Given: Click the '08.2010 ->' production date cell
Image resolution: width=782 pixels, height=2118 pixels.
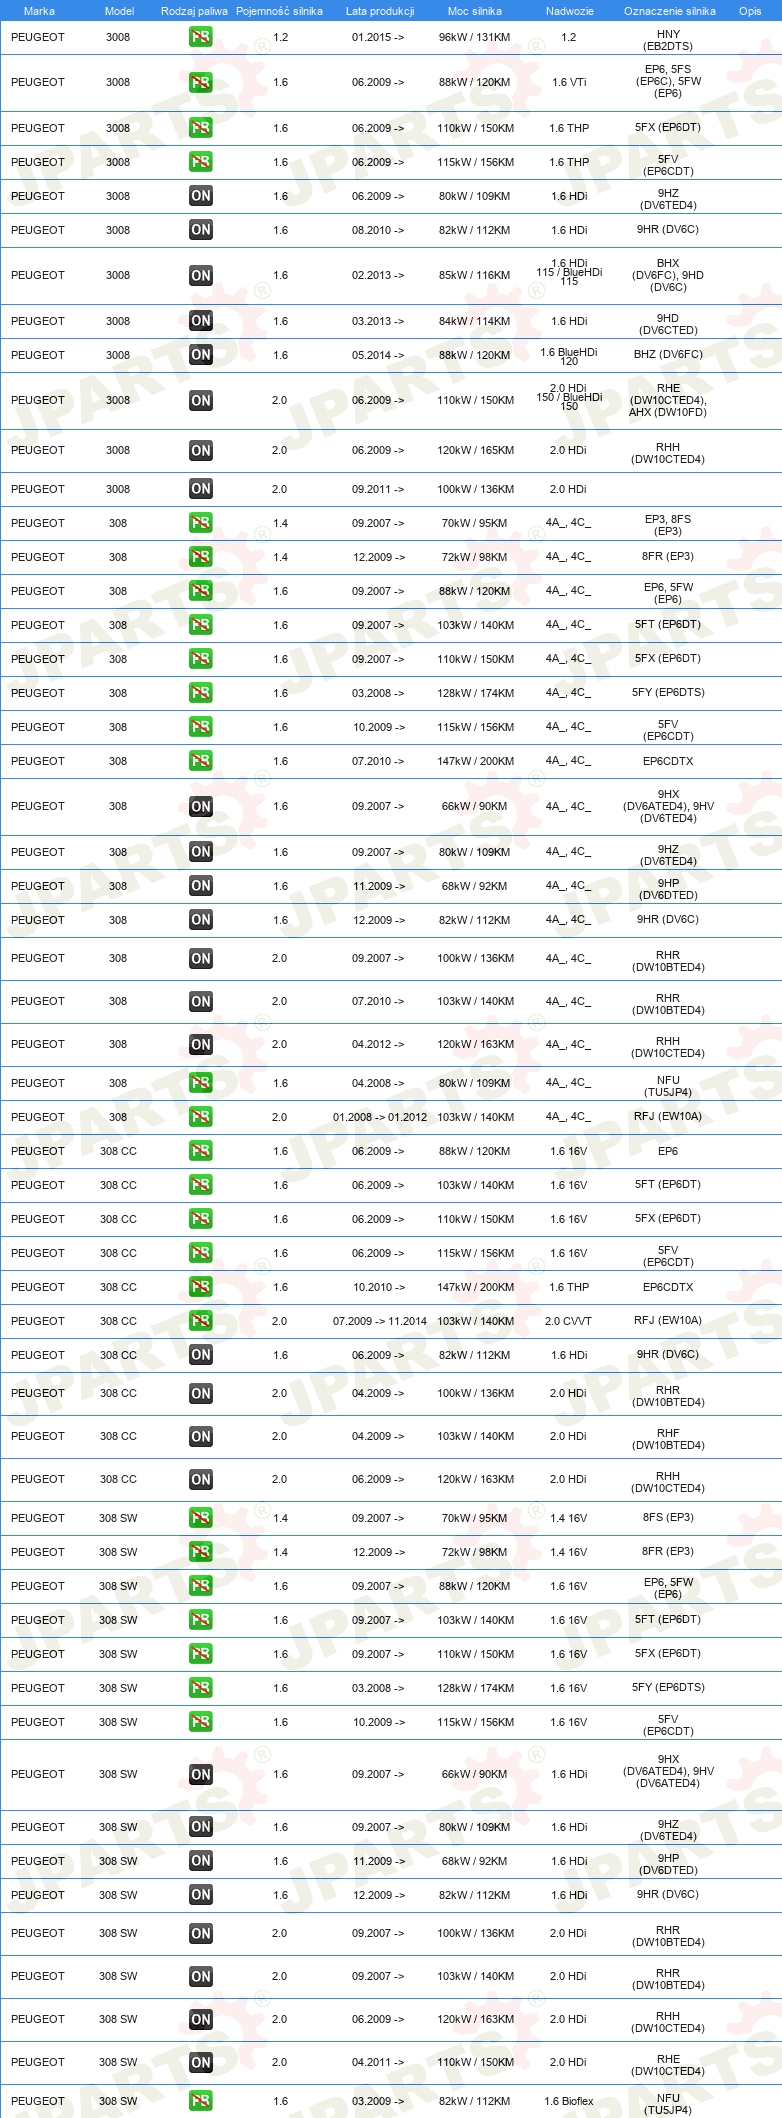Looking at the screenshot, I should 378,230.
